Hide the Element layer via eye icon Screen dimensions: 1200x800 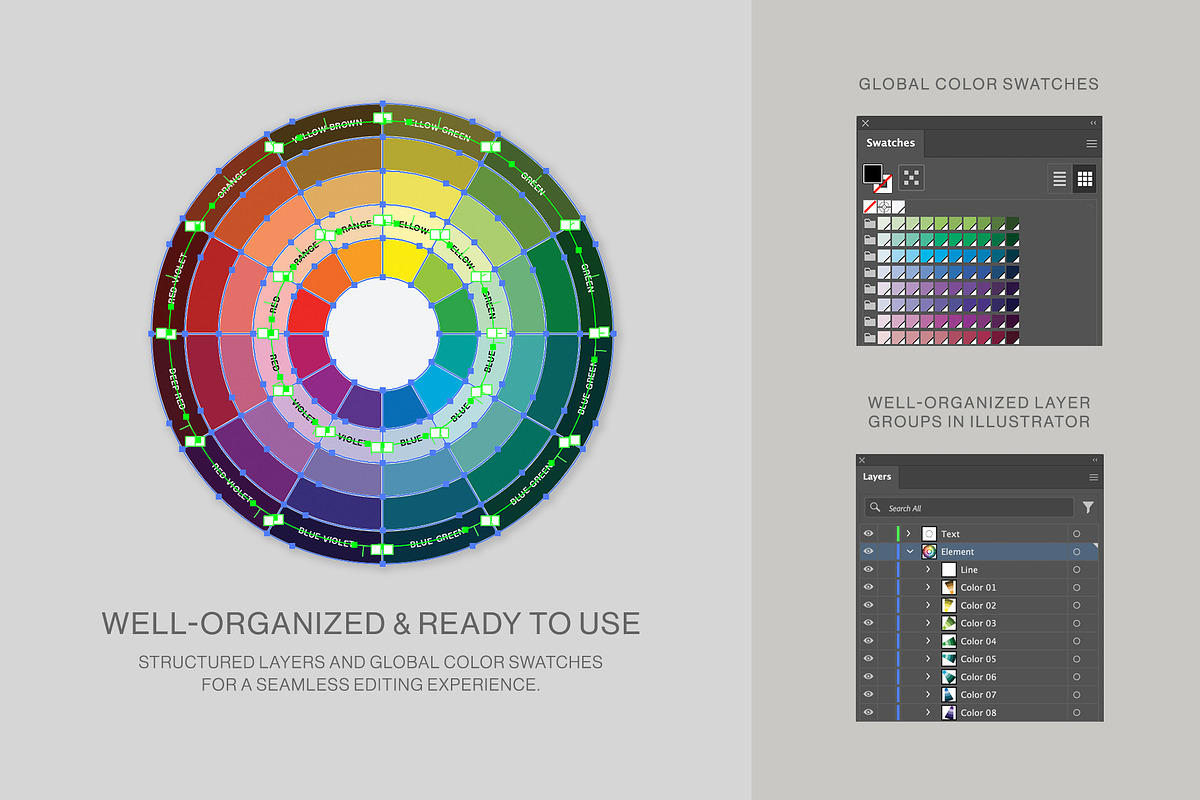[x=868, y=552]
